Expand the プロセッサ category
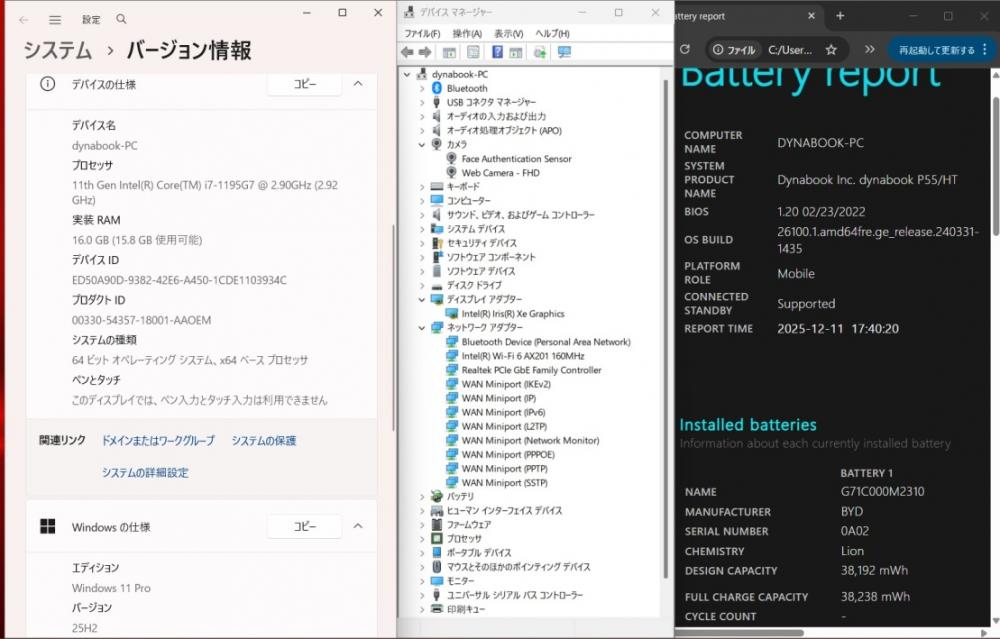The width and height of the screenshot is (1000, 639). tap(422, 538)
